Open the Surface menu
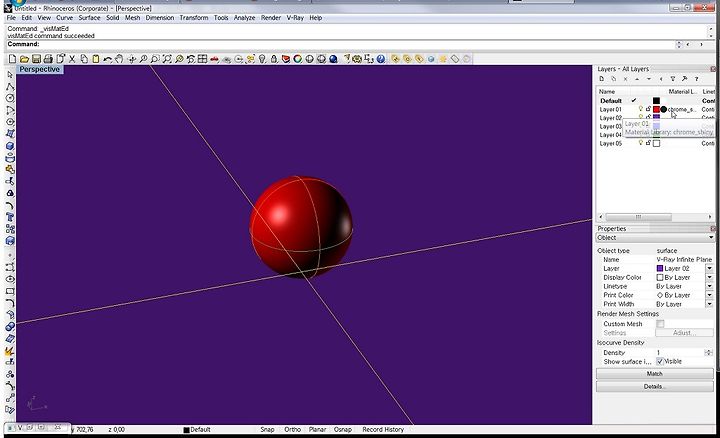 (89, 18)
